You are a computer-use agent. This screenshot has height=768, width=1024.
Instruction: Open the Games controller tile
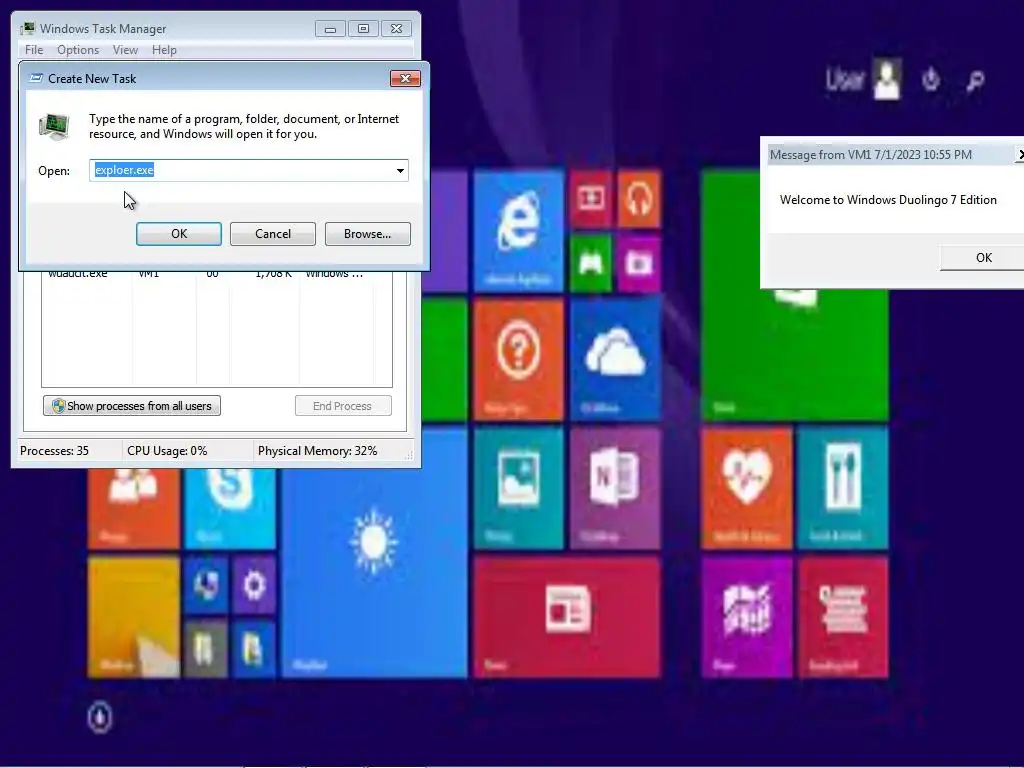590,263
